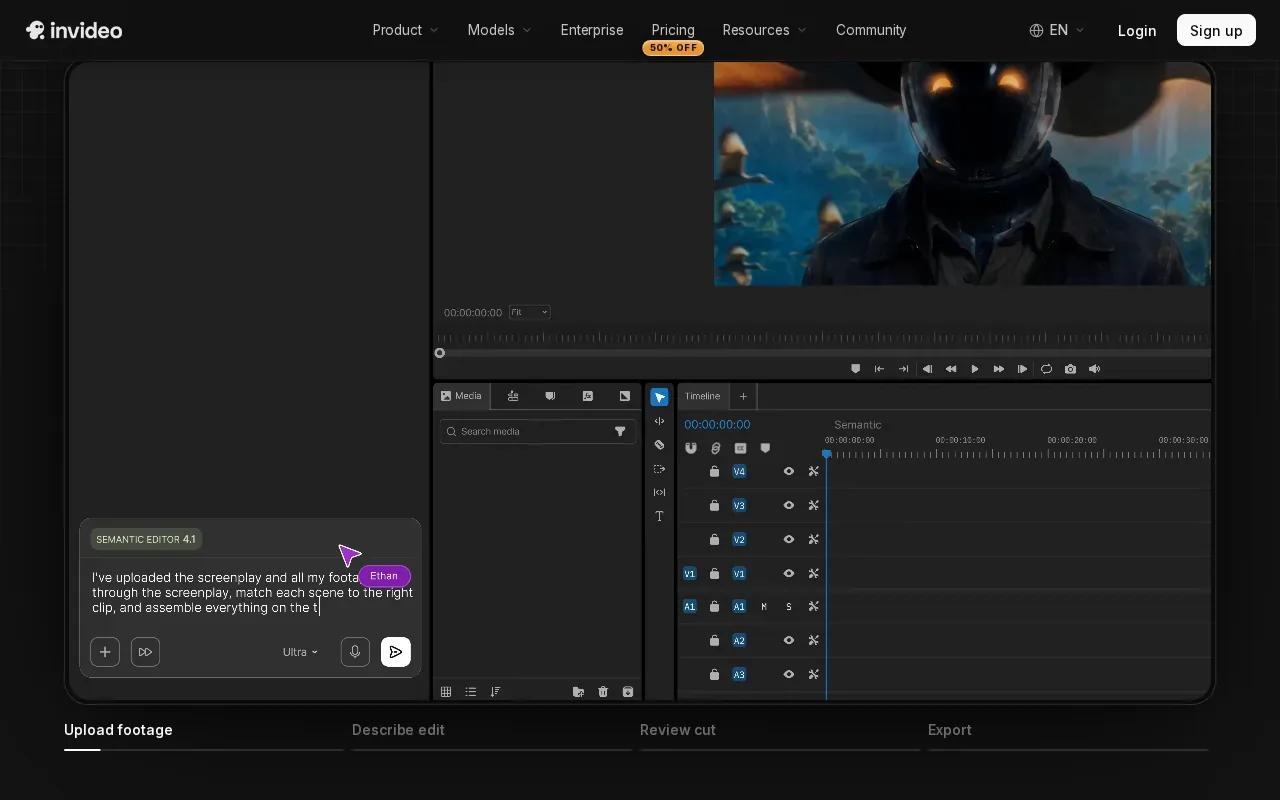Viewport: 1280px width, 800px height.
Task: Expand the Product menu in the header
Action: tap(405, 30)
